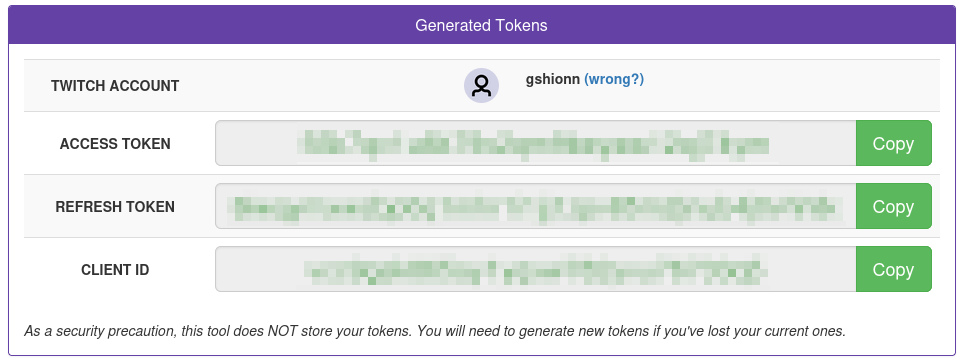The image size is (960, 363).
Task: Copy the Client ID value
Action: point(893,269)
